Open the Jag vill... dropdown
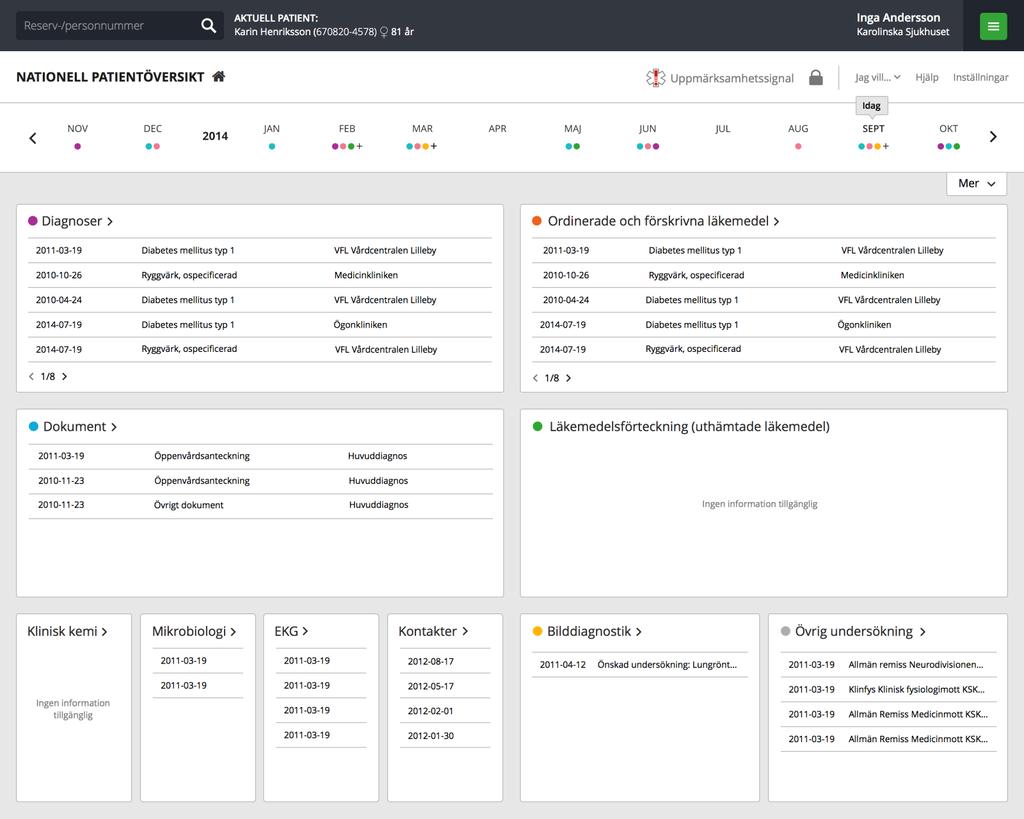This screenshot has height=819, width=1024. click(x=877, y=77)
